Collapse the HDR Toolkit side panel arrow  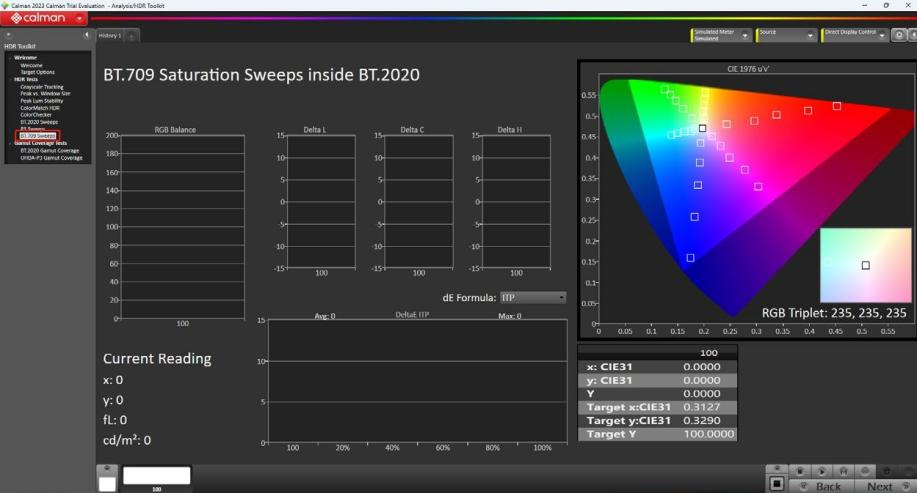(87, 35)
